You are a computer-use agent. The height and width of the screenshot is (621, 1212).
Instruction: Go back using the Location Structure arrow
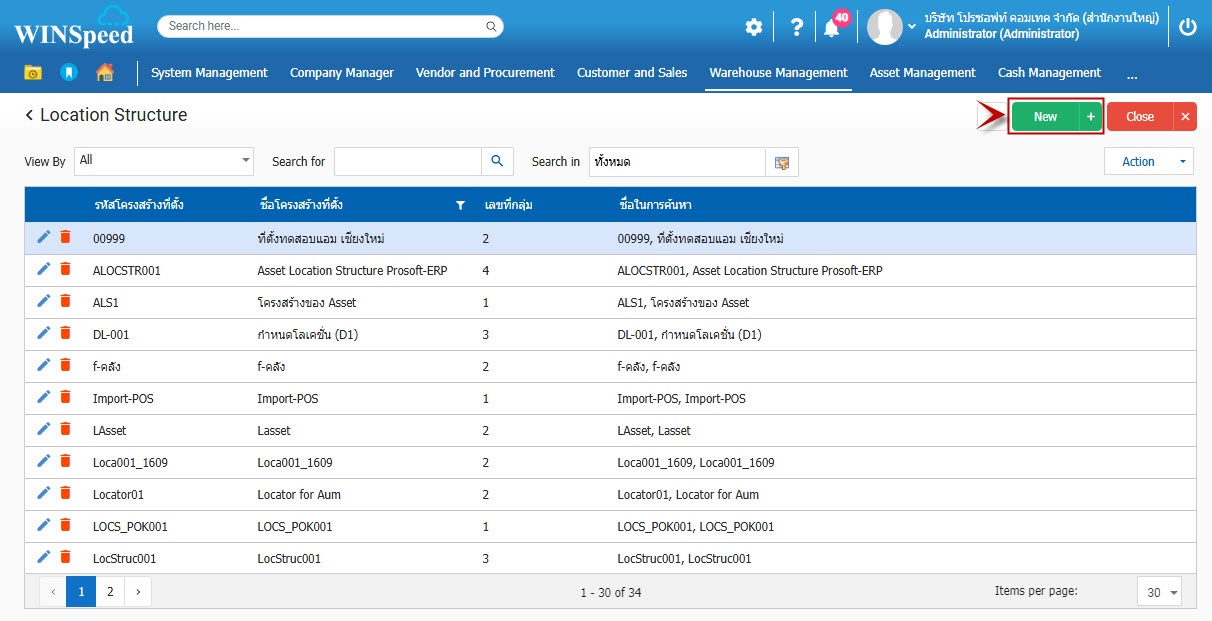29,115
